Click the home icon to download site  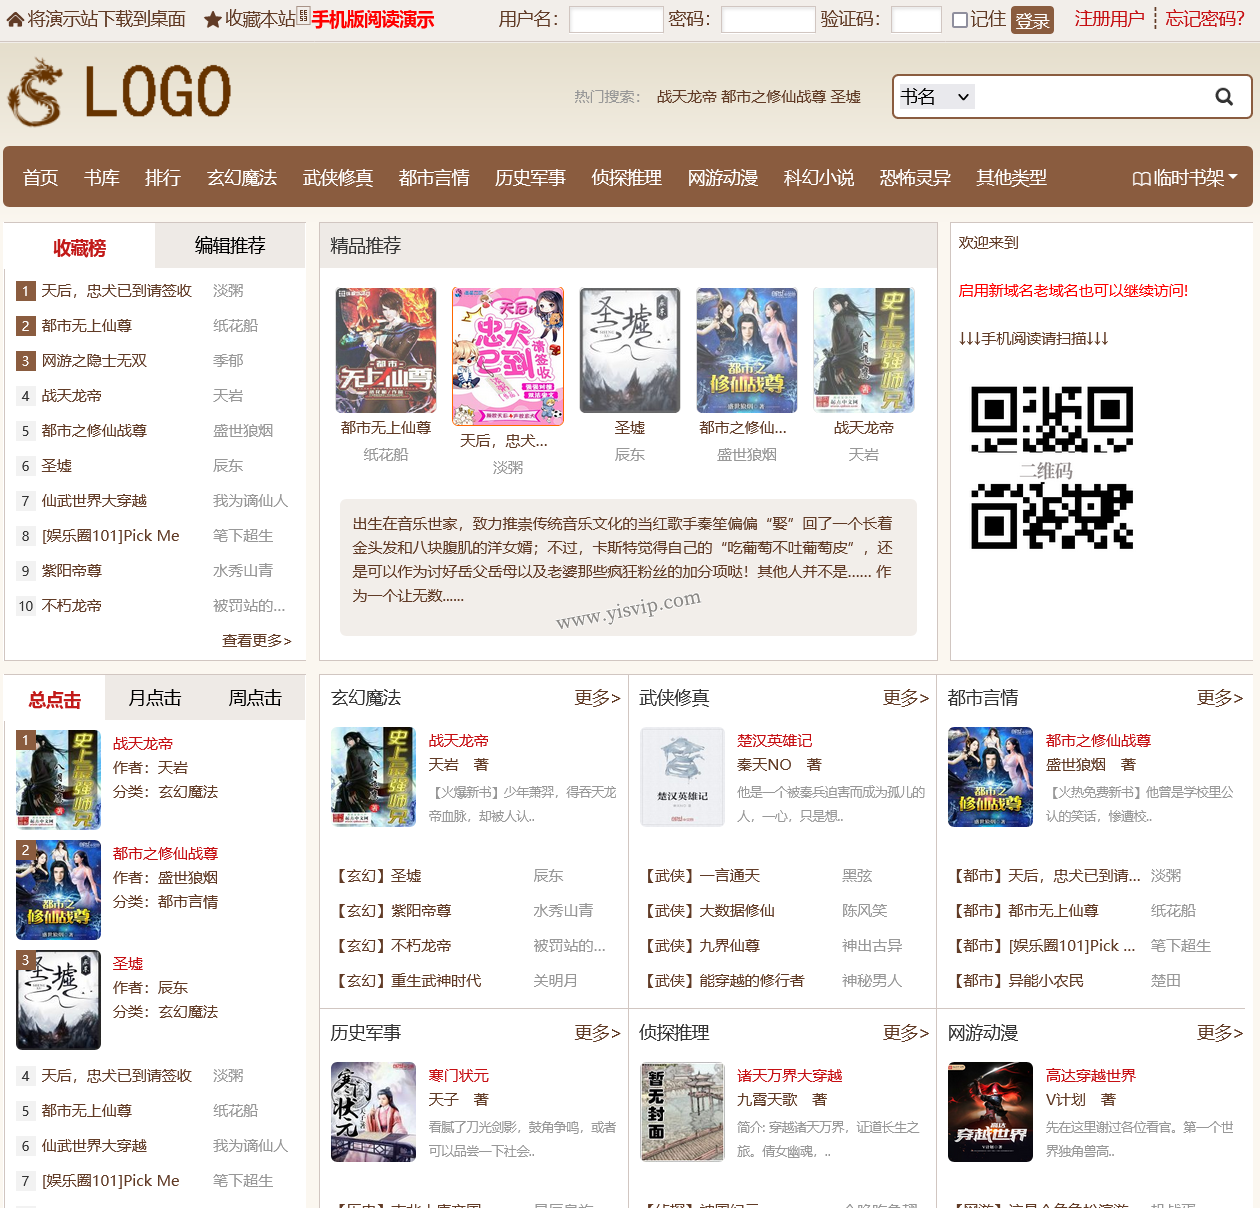pos(15,20)
